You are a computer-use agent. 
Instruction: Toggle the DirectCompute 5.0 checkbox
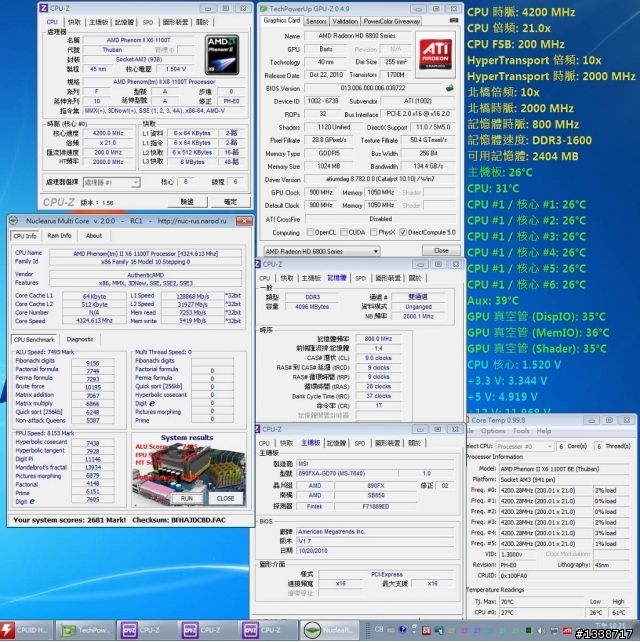point(403,232)
